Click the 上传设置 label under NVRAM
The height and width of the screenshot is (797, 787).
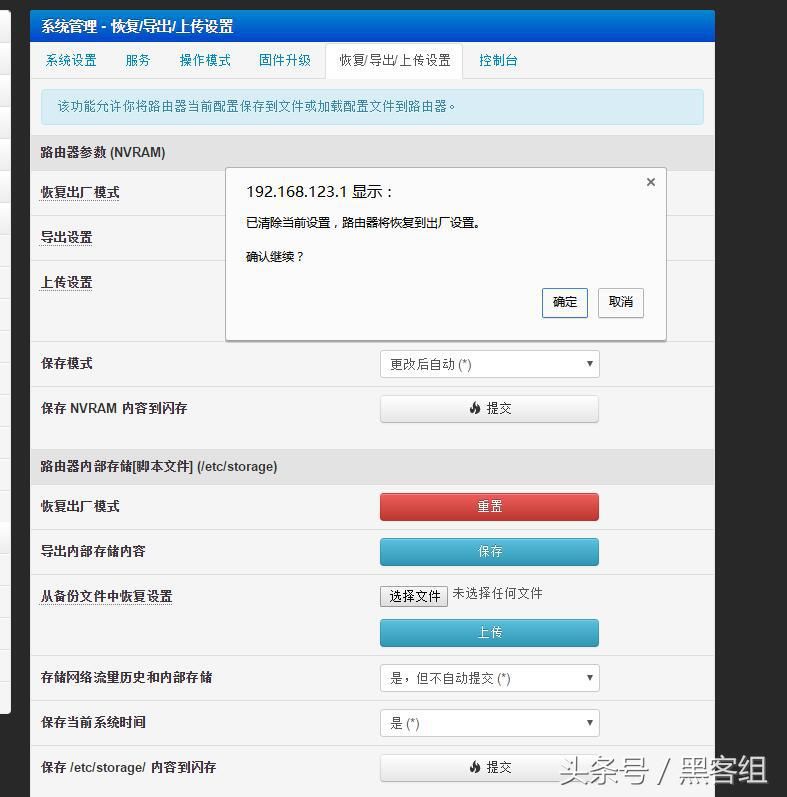pos(67,282)
